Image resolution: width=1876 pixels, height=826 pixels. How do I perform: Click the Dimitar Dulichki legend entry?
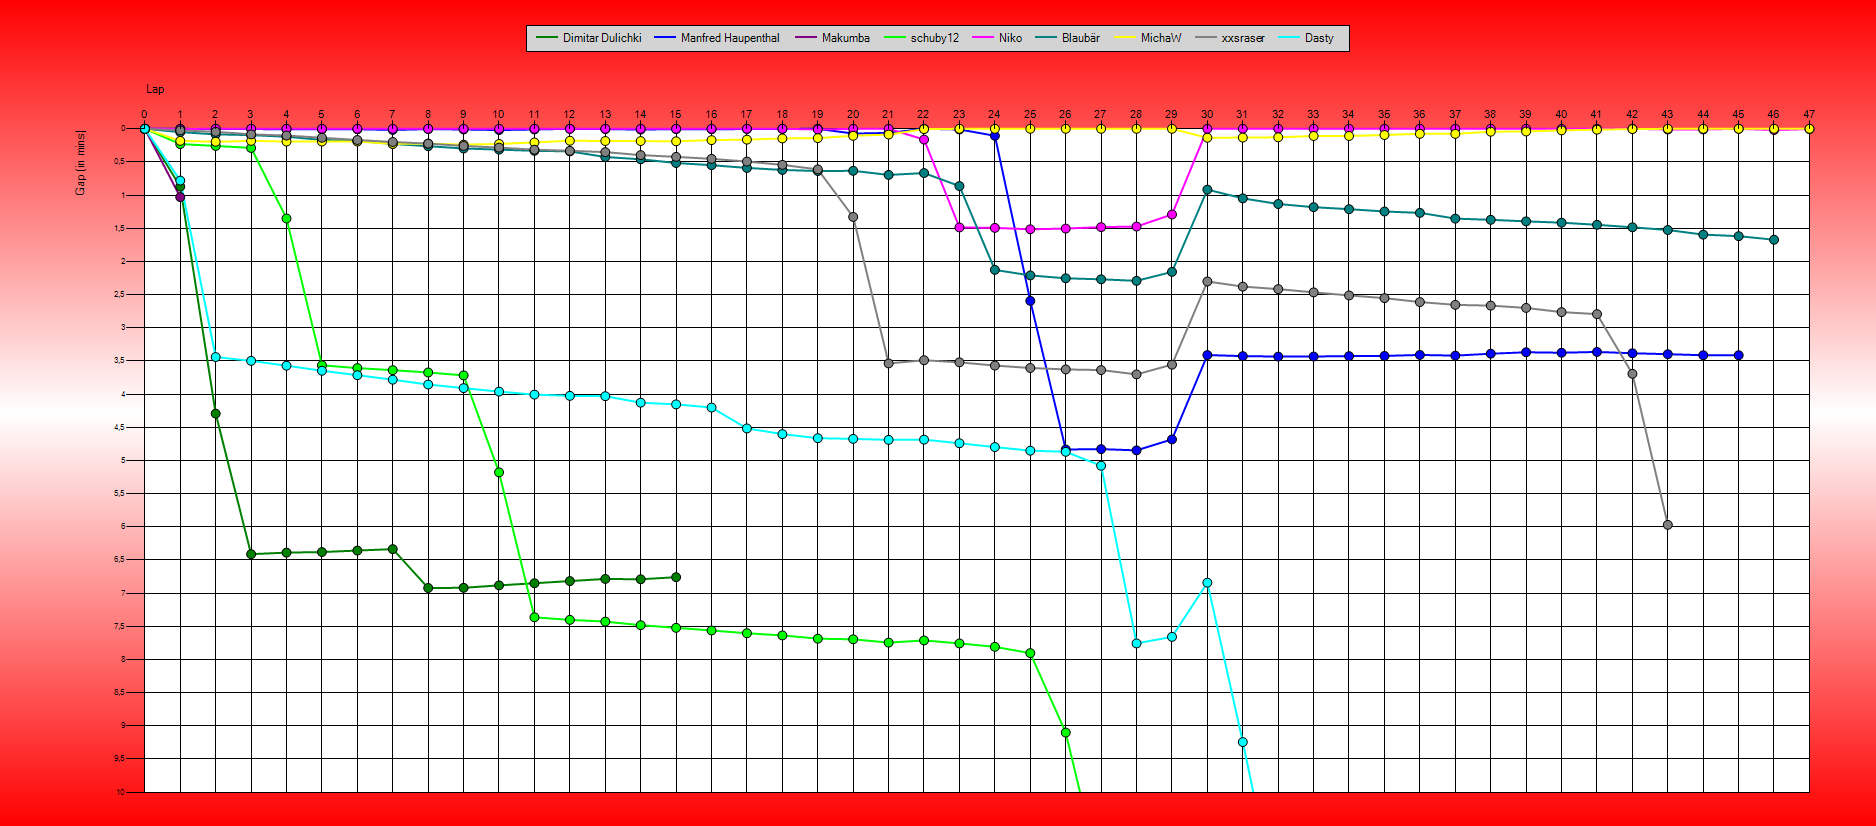589,38
